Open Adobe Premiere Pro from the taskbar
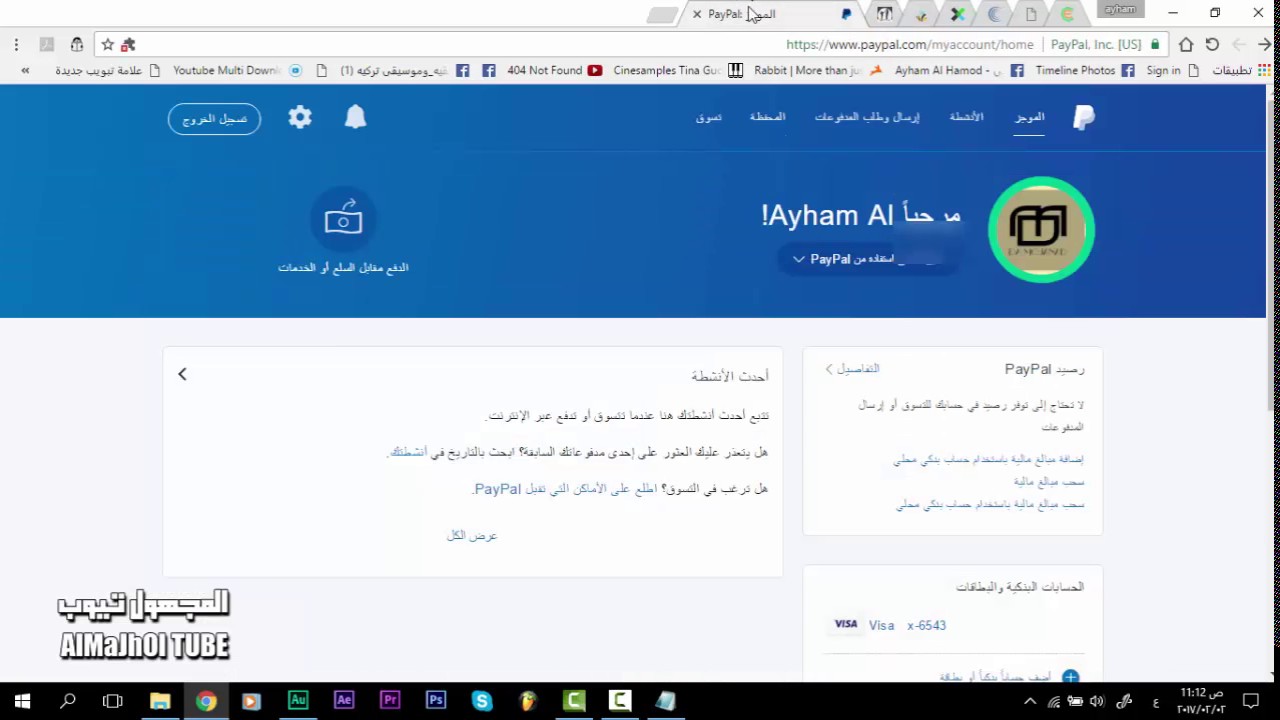This screenshot has width=1280, height=720. pyautogui.click(x=390, y=701)
